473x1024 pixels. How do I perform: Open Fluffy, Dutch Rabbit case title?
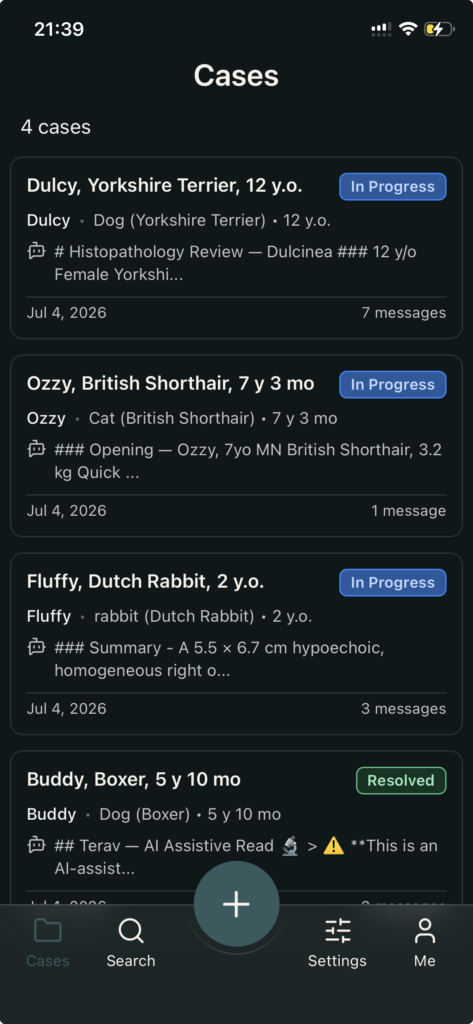pyautogui.click(x=146, y=582)
